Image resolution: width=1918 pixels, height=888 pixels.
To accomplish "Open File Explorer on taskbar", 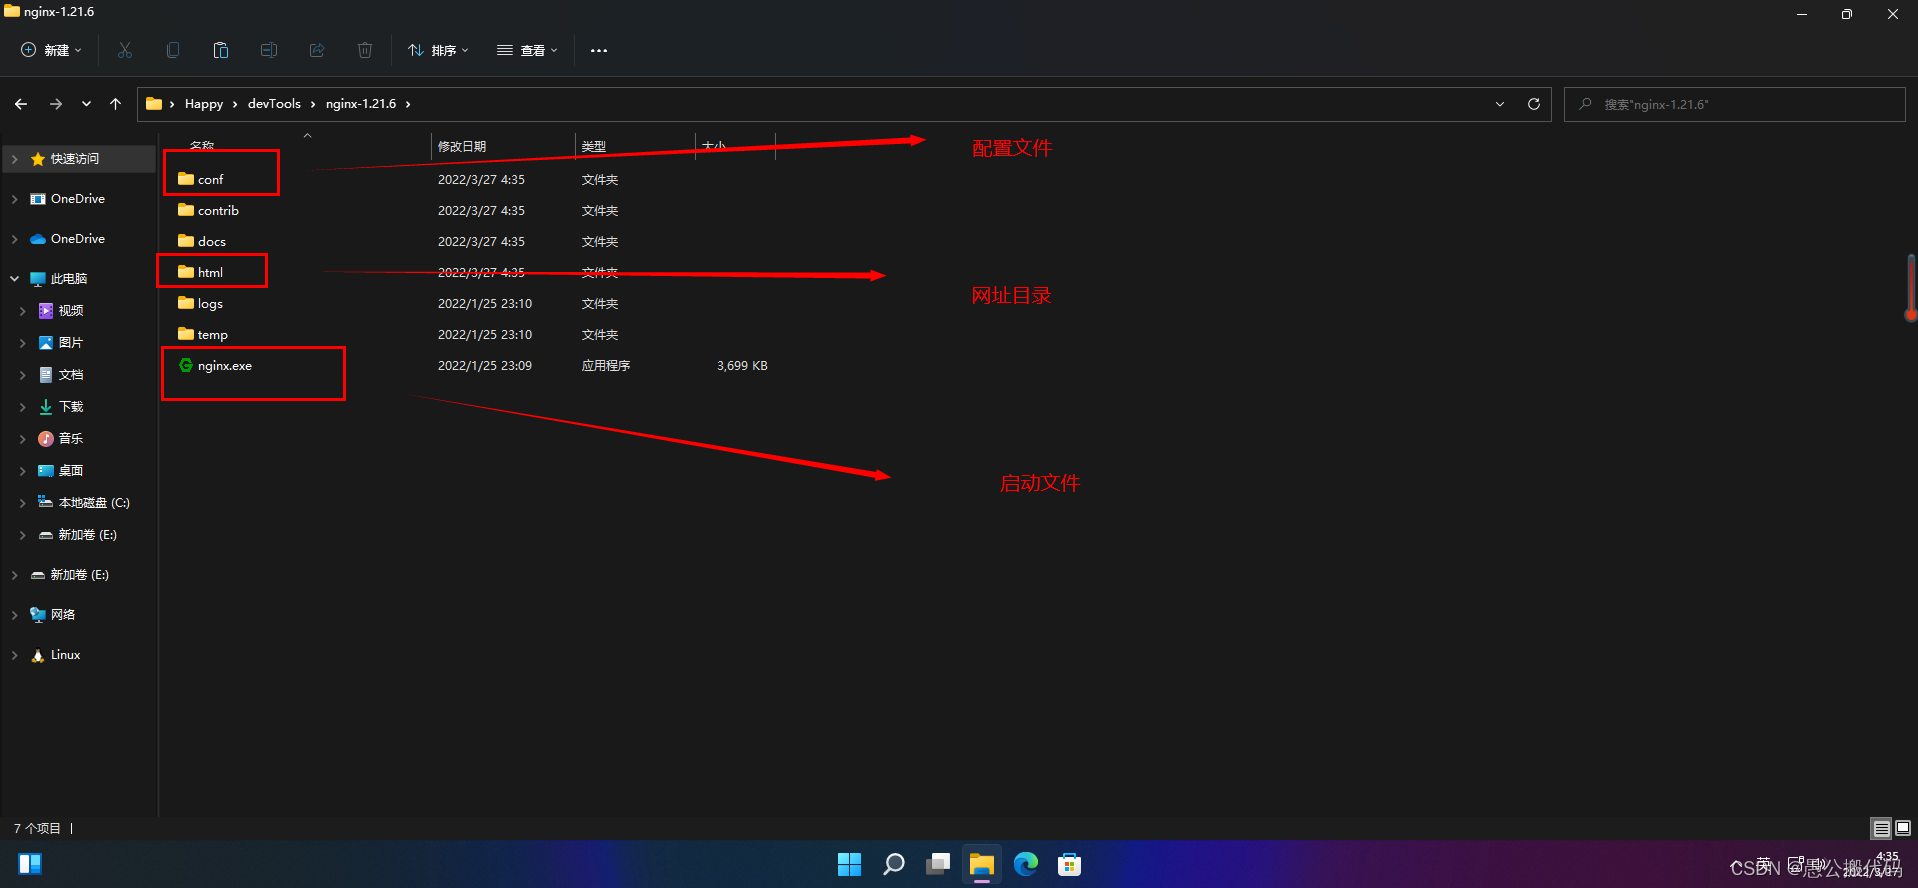I will [x=982, y=864].
